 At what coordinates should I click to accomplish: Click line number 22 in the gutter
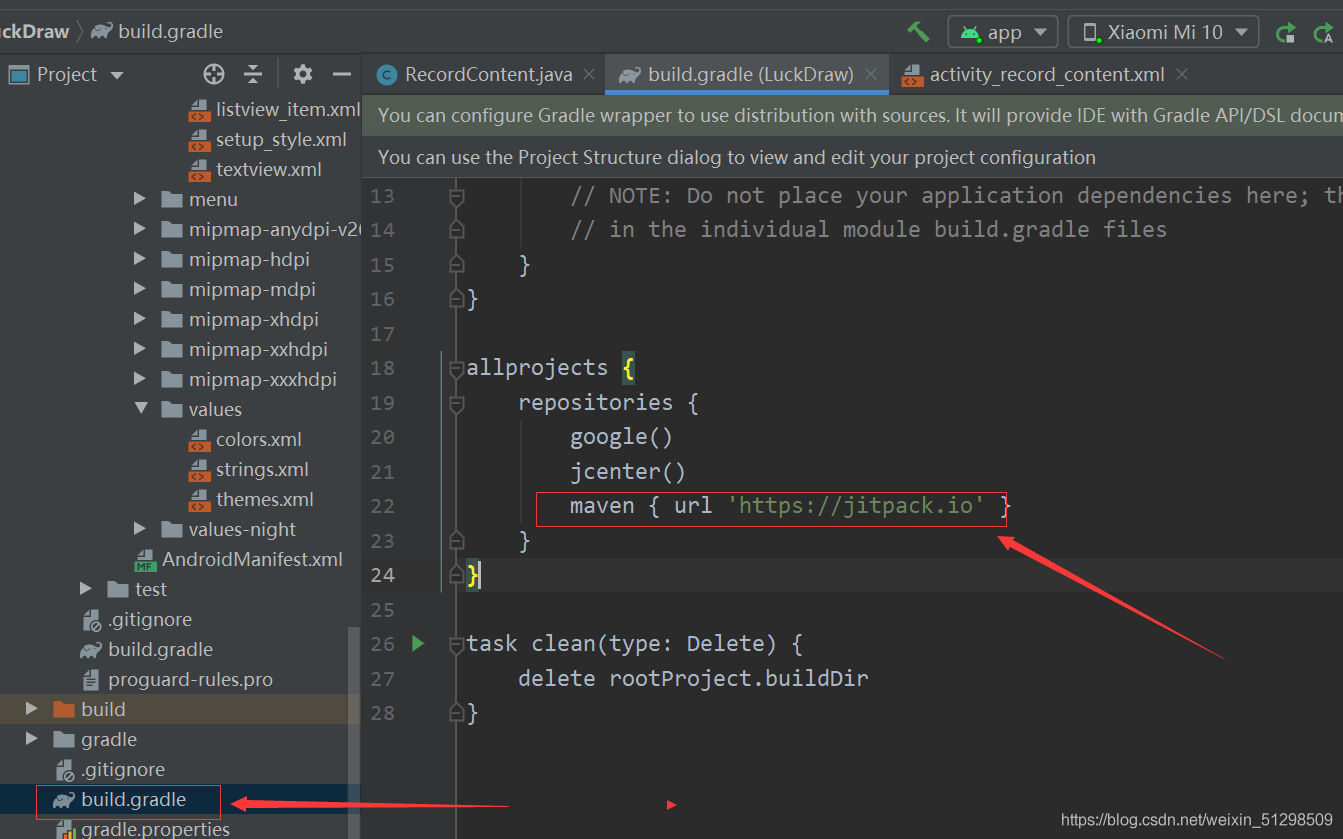point(382,506)
